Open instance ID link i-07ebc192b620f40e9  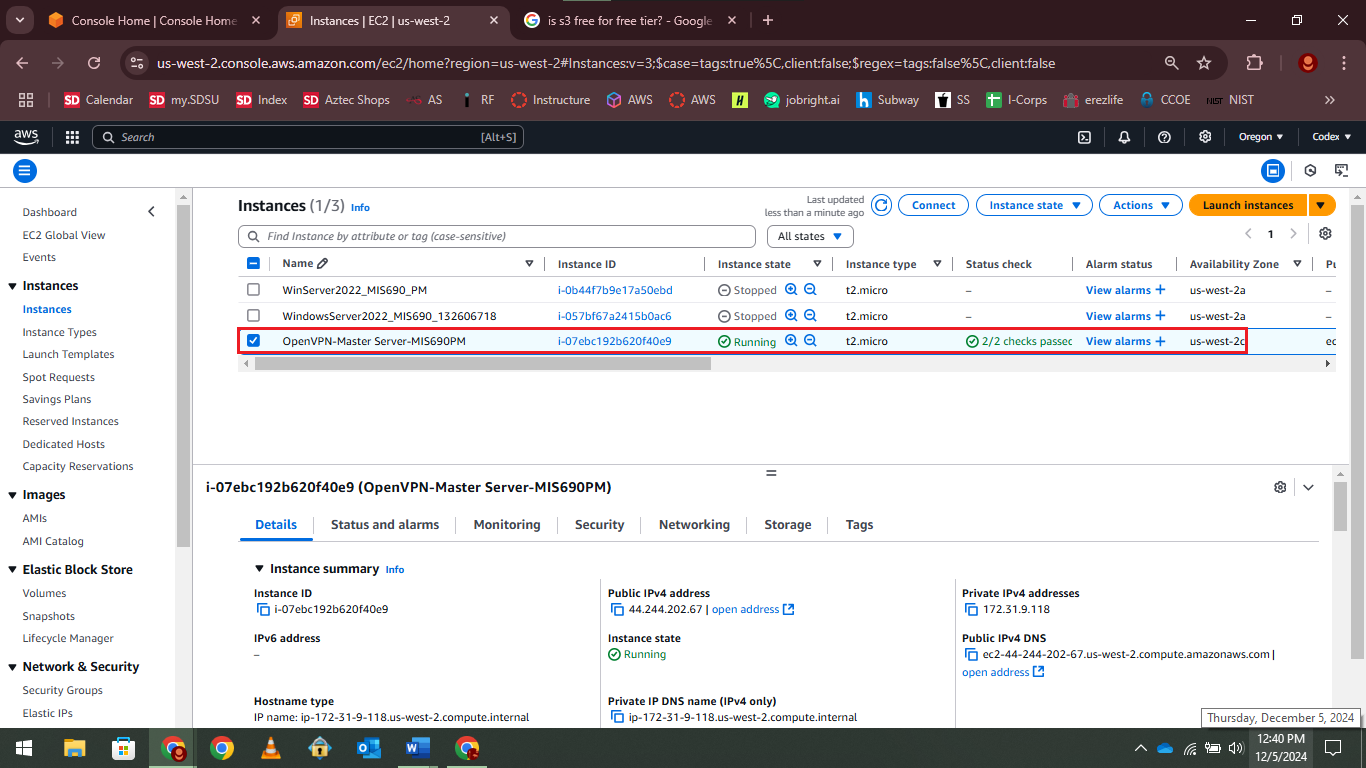pyautogui.click(x=614, y=341)
